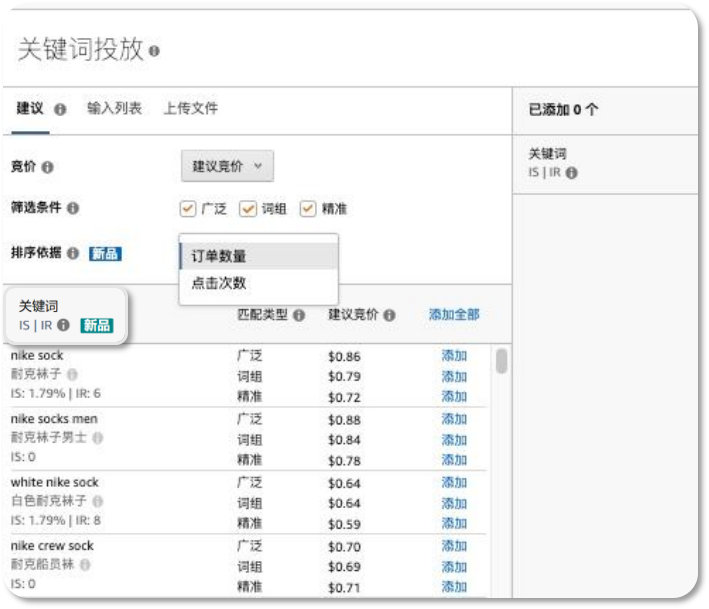Add nike socks men 广泛 at $0.88

[x=454, y=420]
